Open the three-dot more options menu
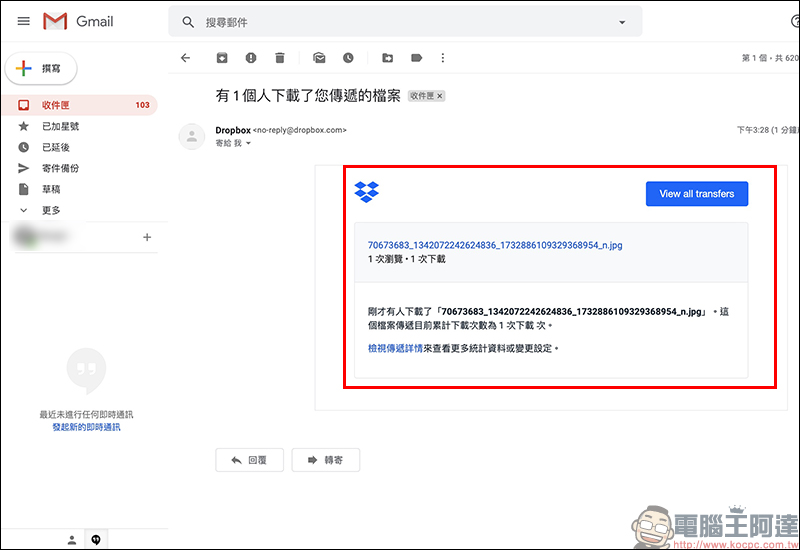800x550 pixels. (443, 58)
